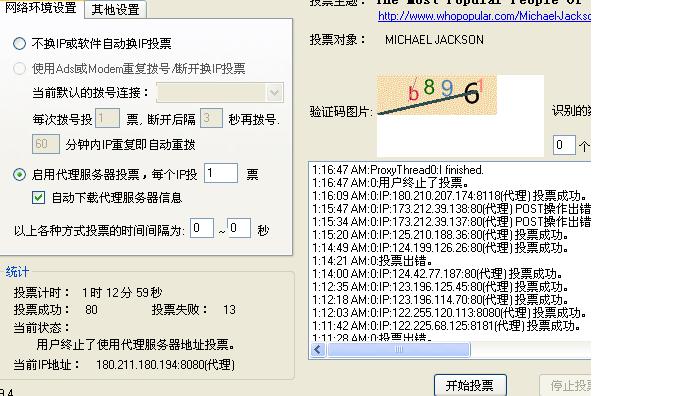Screen dimensions: 683x396
Task: Click the captcha verification image
Action: coord(436,95)
